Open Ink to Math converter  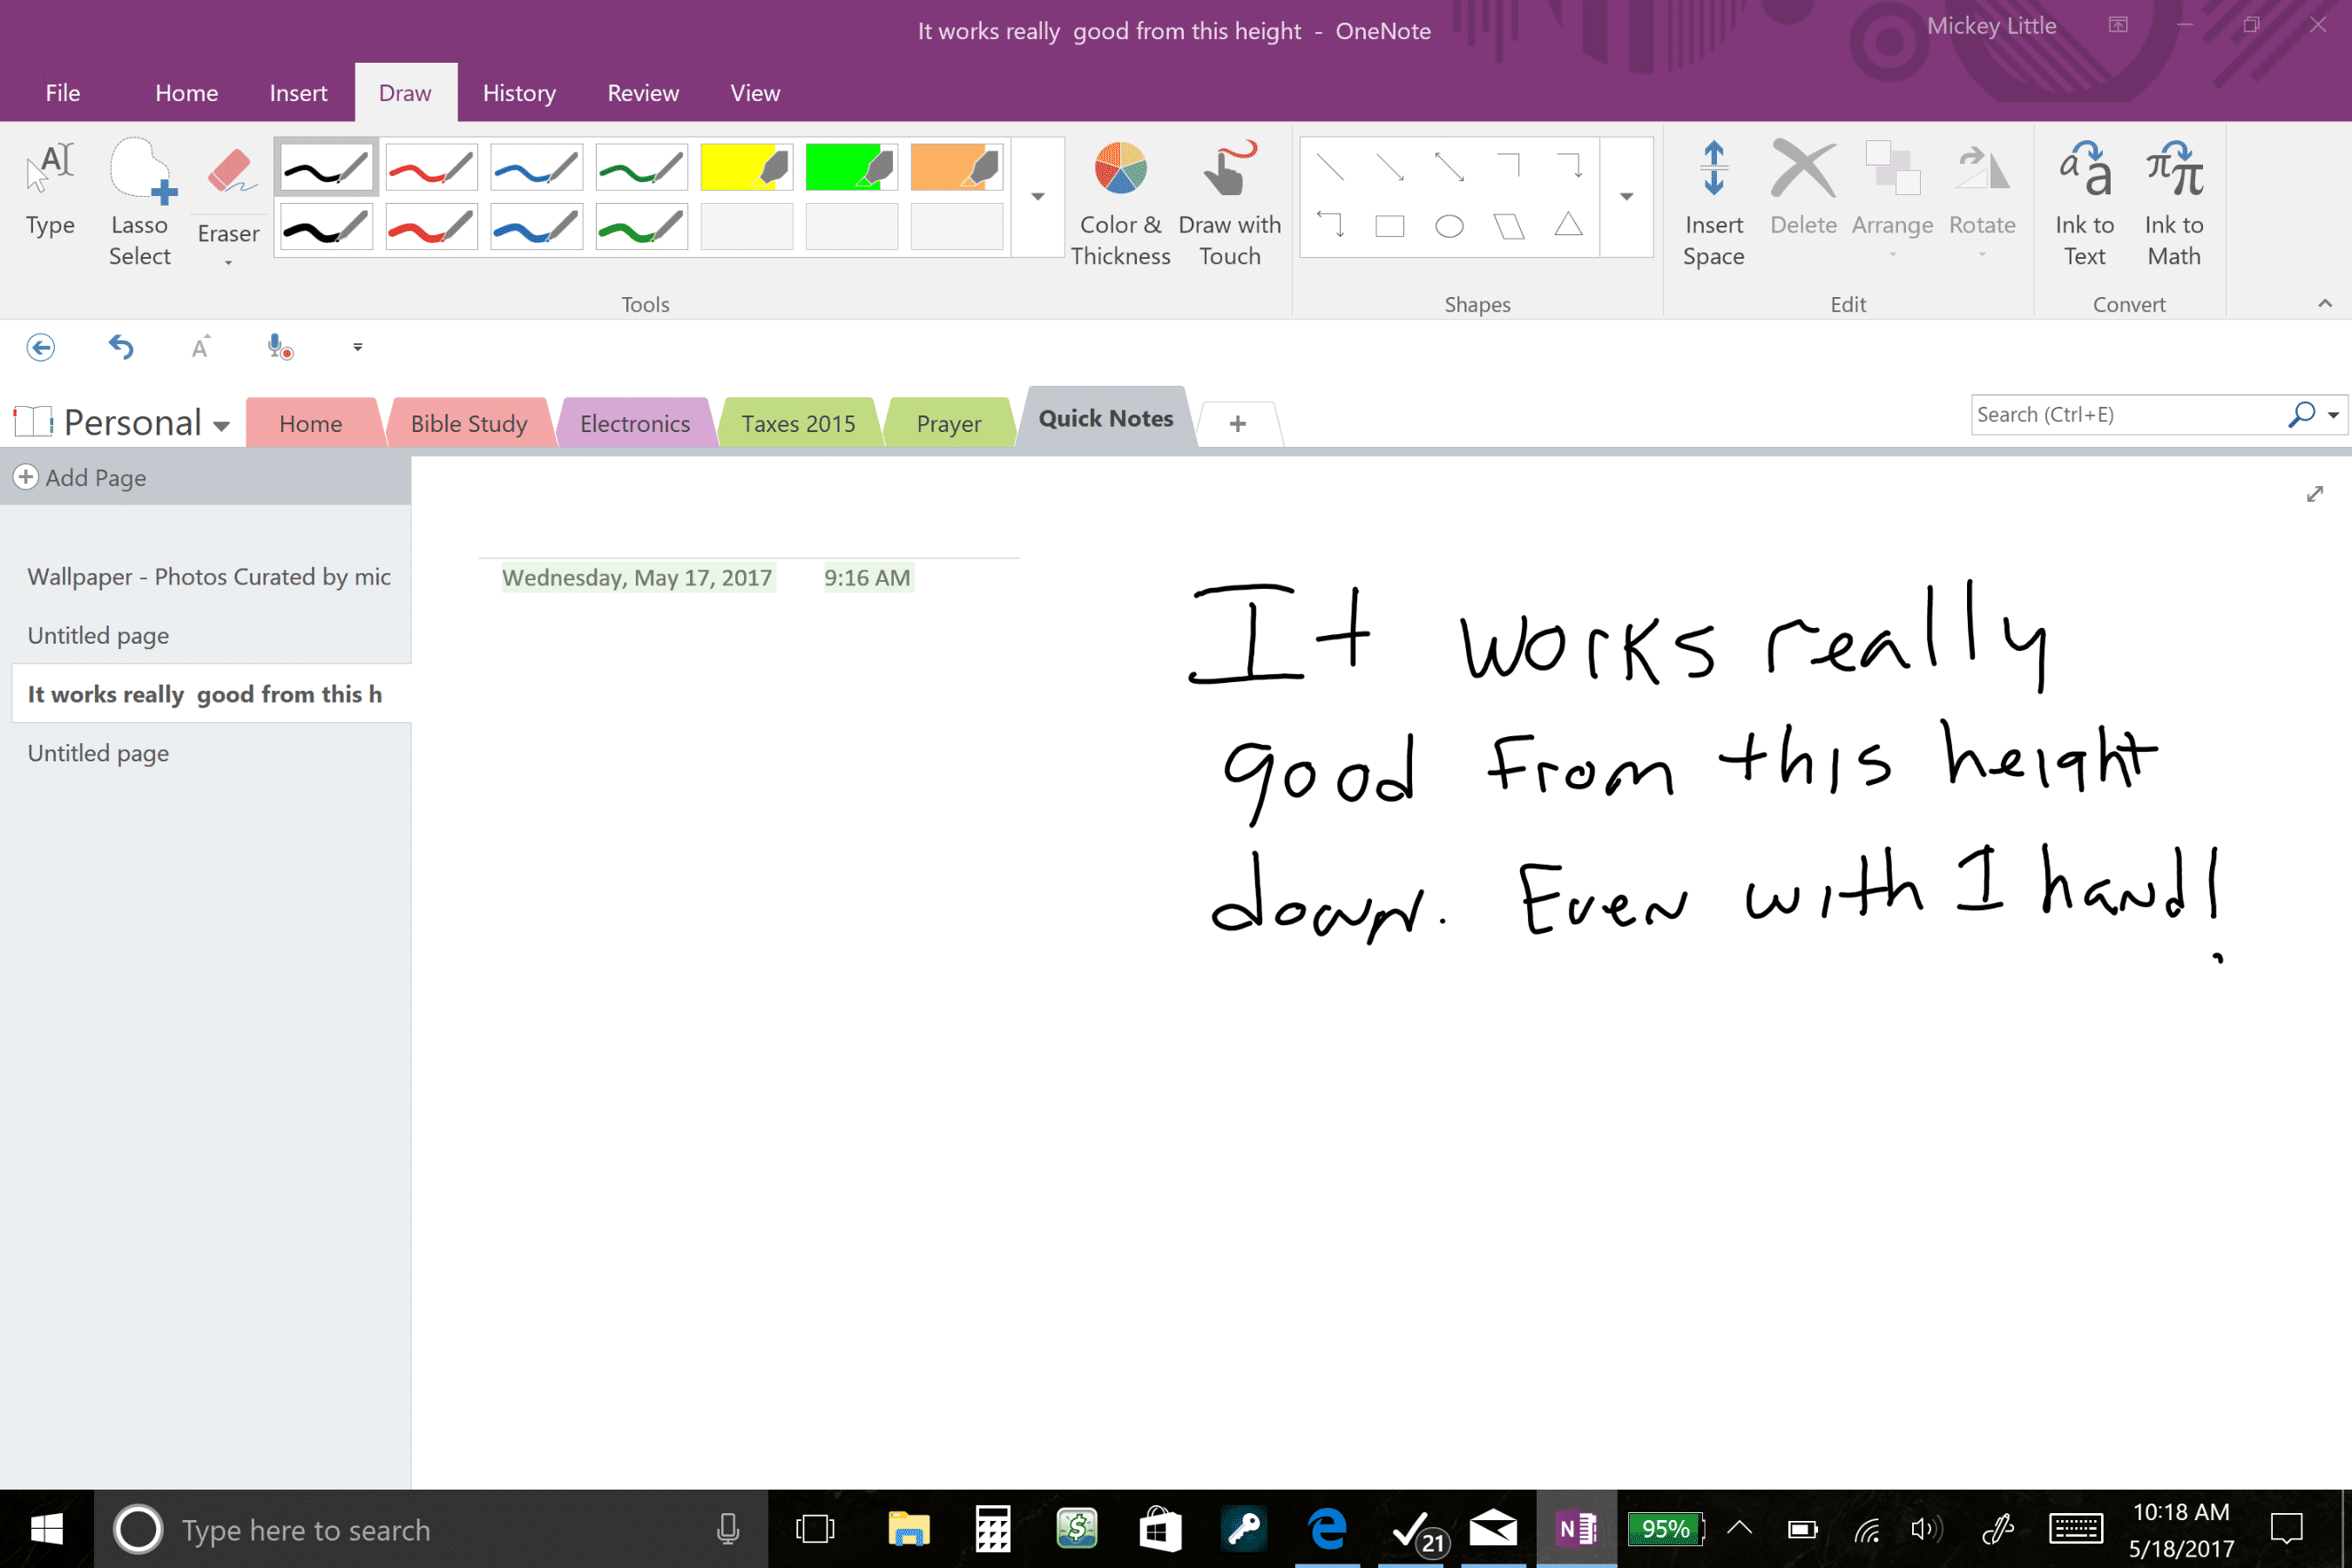(x=2173, y=203)
